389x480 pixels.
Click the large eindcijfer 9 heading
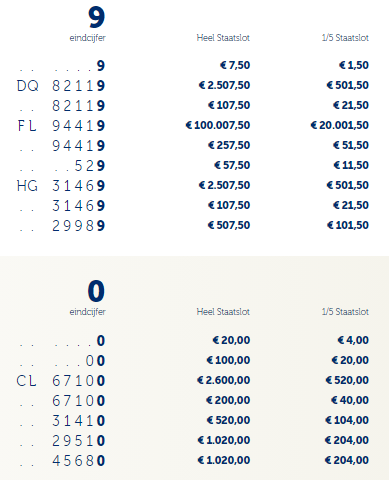[96, 17]
